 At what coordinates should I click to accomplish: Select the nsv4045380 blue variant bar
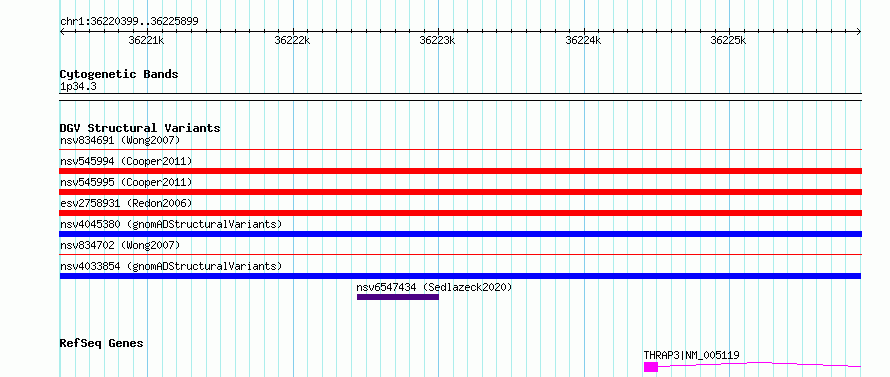click(x=460, y=234)
